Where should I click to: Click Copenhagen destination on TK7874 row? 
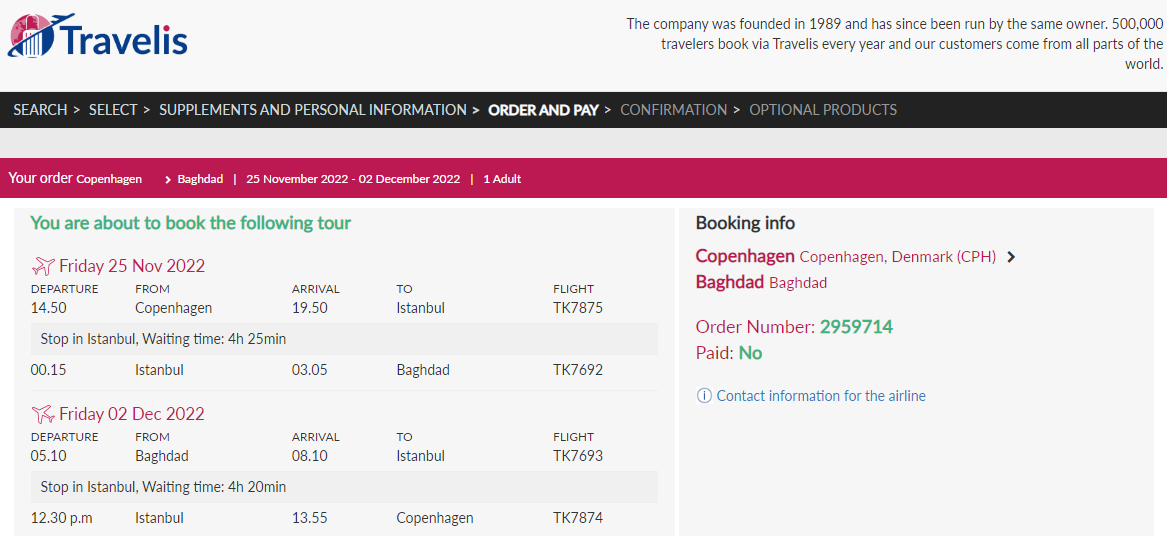435,518
